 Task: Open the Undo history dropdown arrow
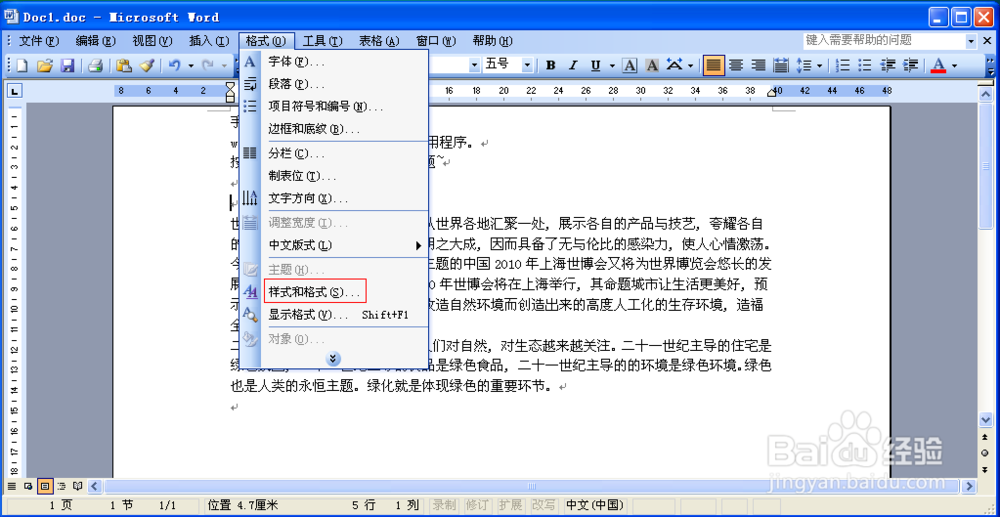click(191, 66)
